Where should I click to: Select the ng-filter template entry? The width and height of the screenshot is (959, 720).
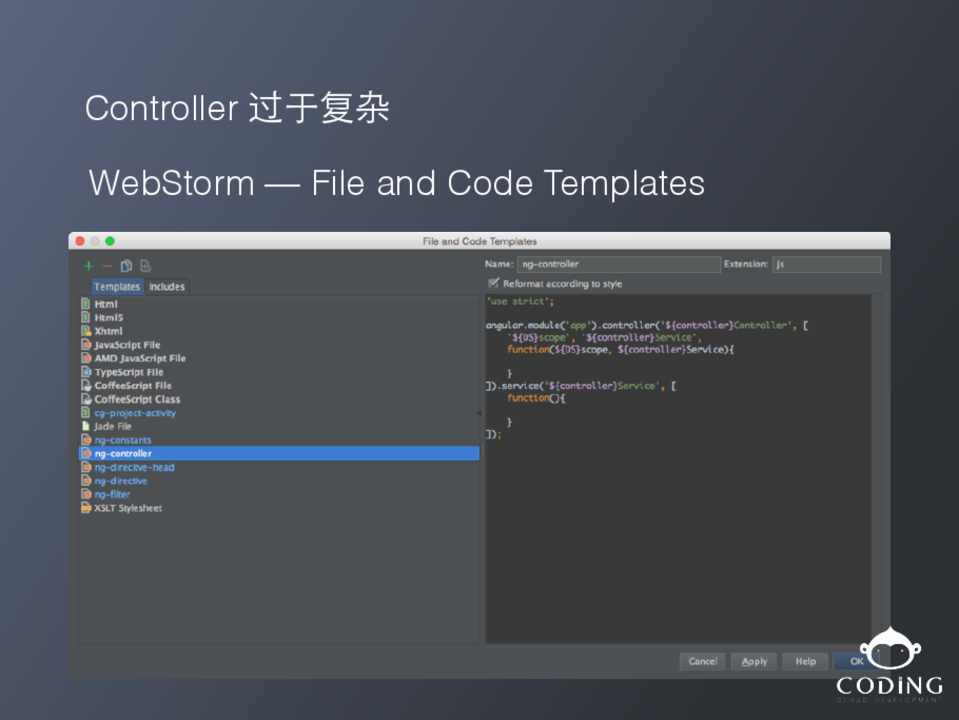pos(112,494)
